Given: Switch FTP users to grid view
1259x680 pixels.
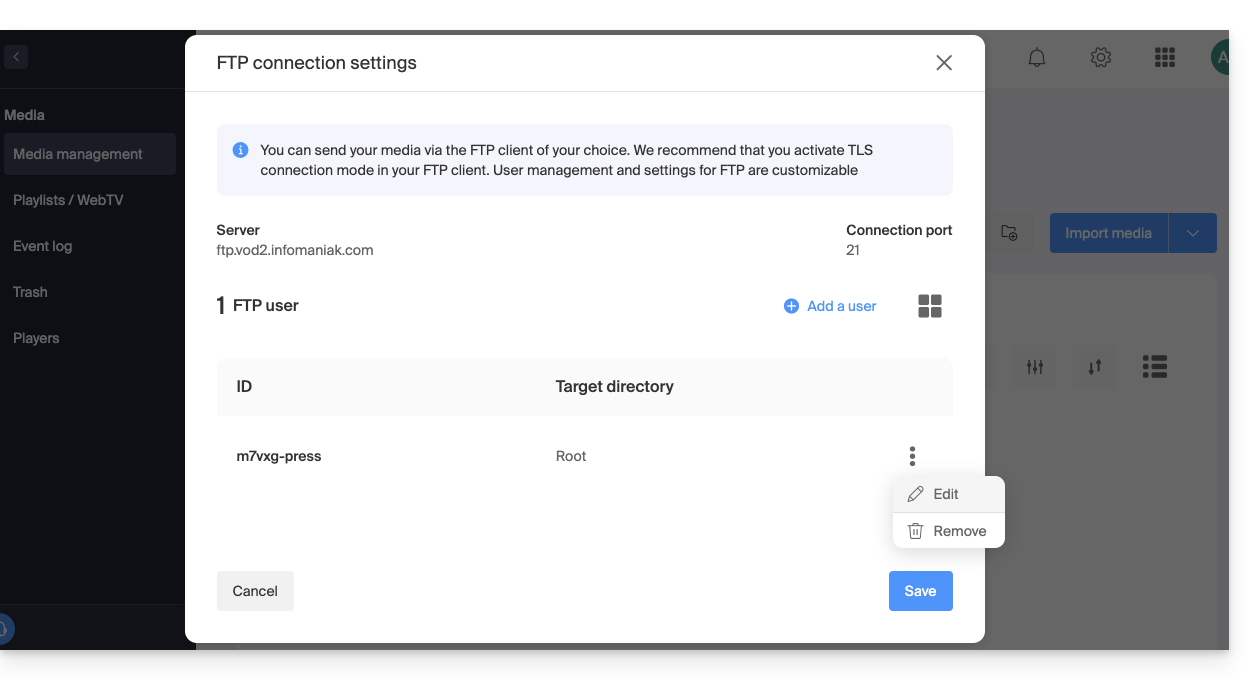Looking at the screenshot, I should [x=930, y=306].
